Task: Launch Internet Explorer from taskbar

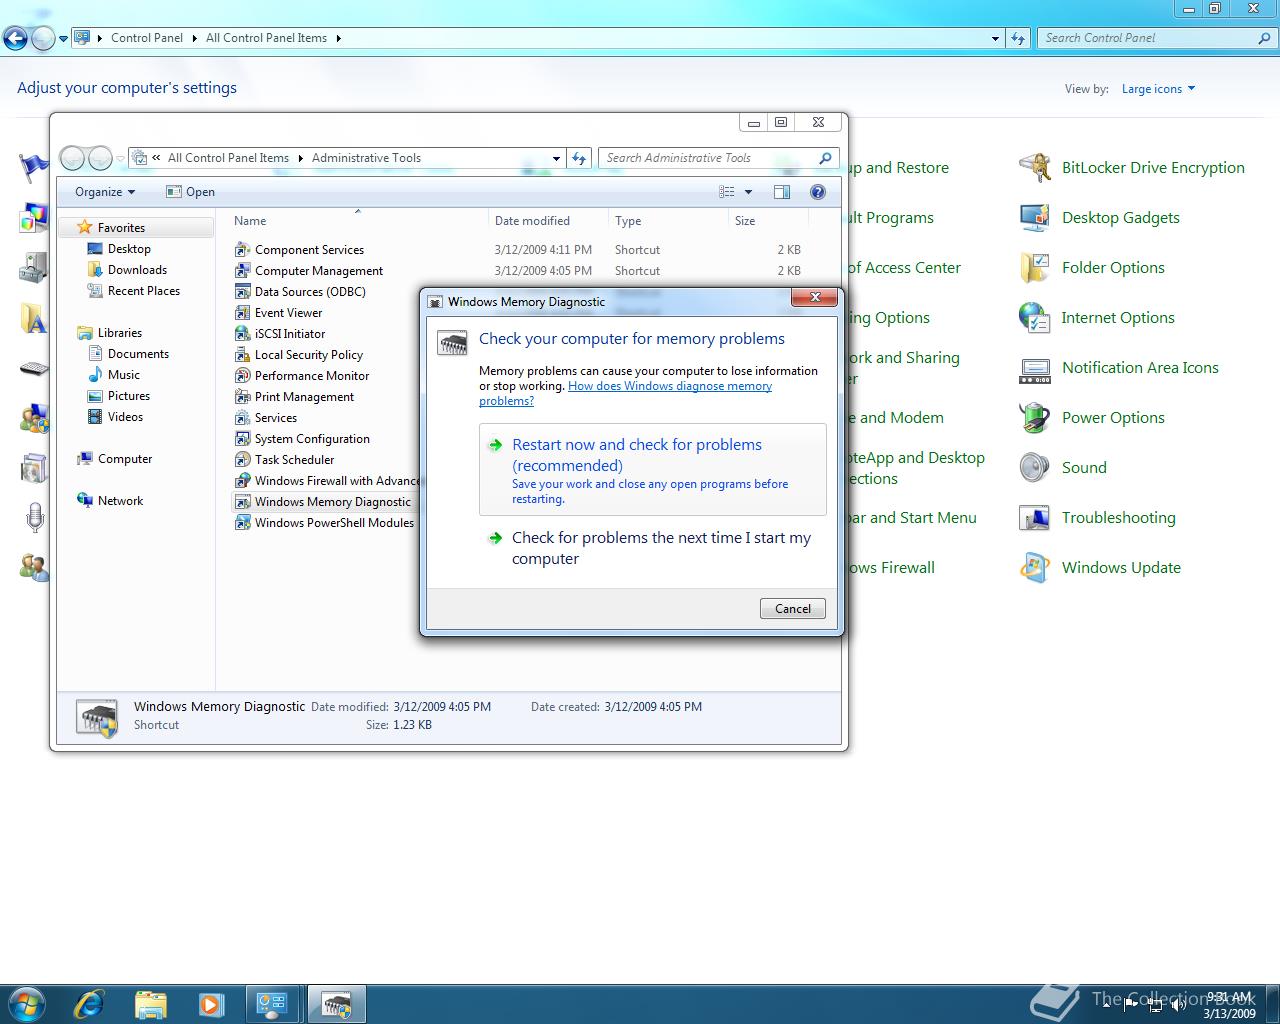Action: [89, 1003]
